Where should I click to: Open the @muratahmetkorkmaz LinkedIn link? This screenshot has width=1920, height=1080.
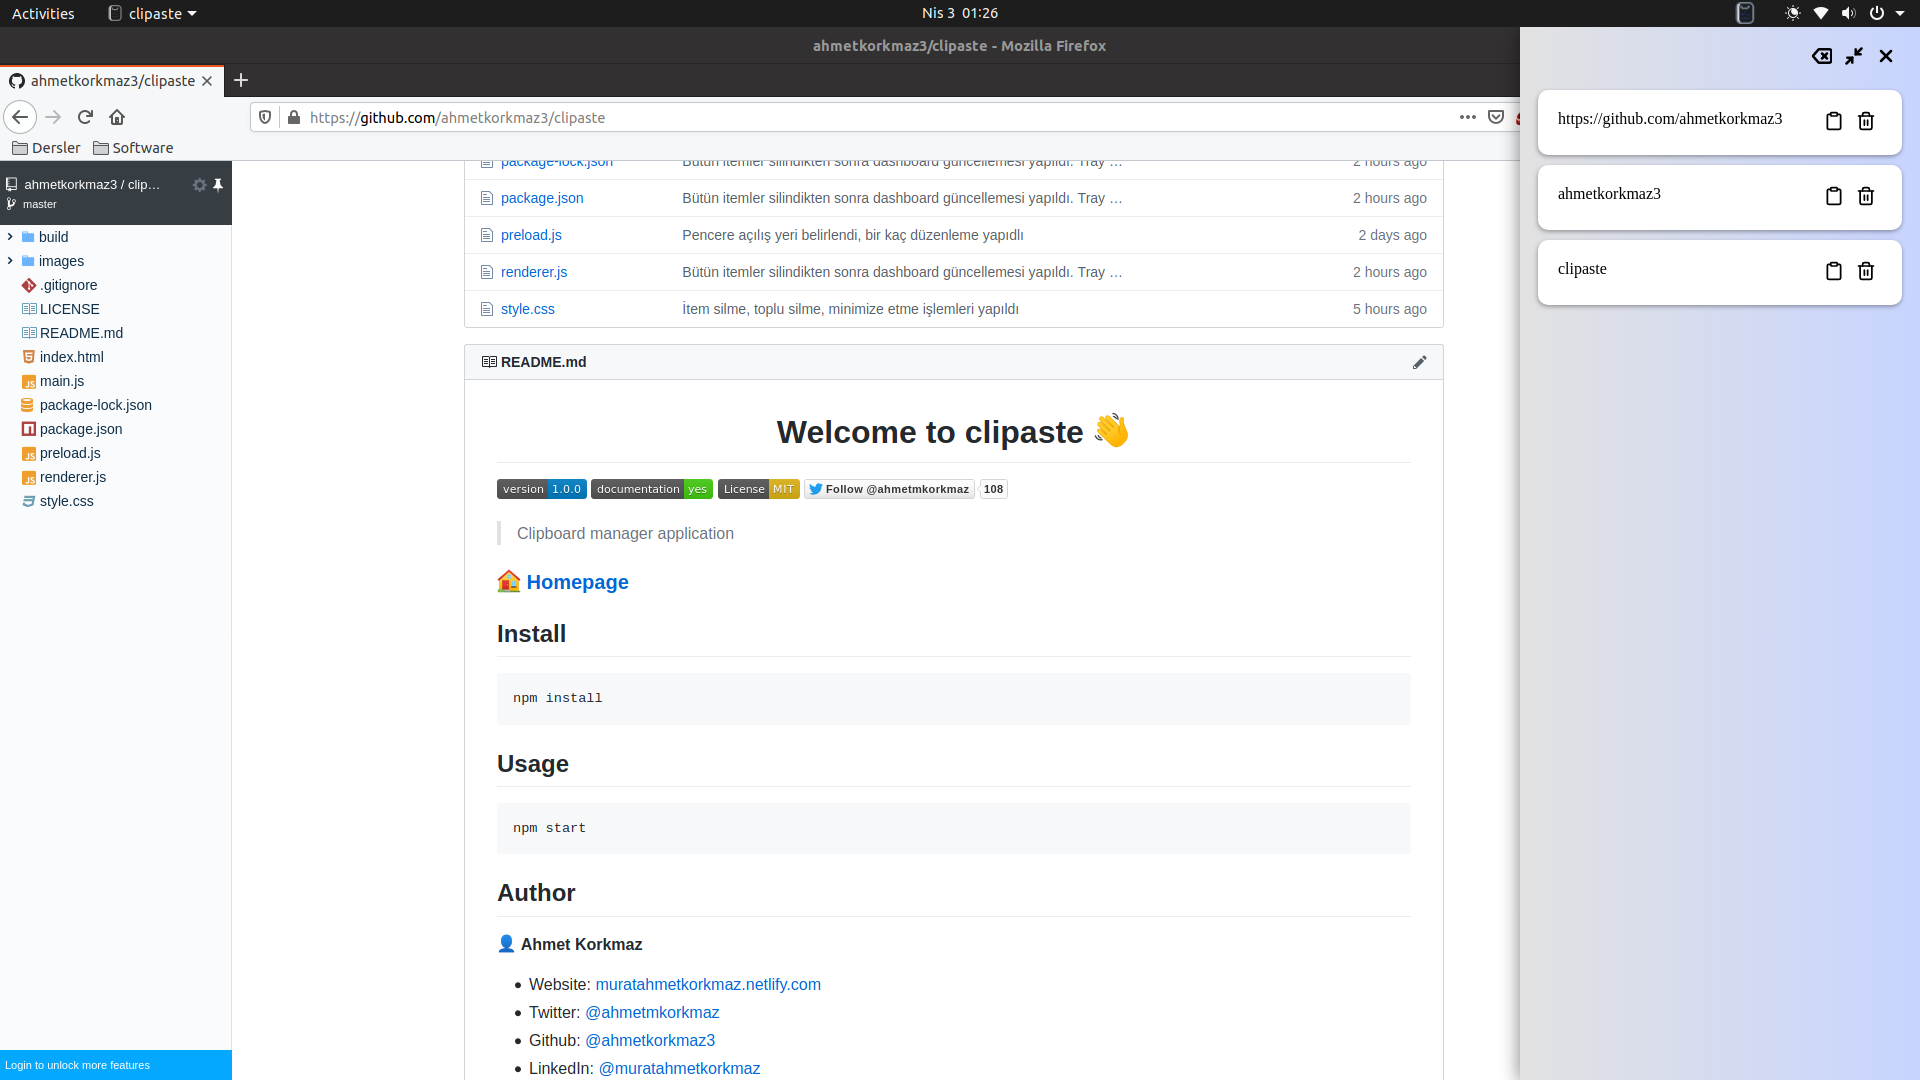pyautogui.click(x=679, y=1068)
